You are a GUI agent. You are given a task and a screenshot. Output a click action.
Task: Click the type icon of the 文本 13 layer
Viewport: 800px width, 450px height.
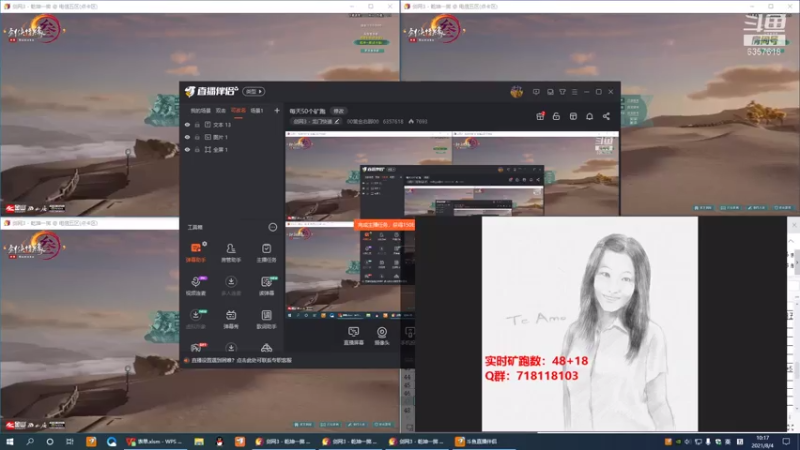point(208,124)
